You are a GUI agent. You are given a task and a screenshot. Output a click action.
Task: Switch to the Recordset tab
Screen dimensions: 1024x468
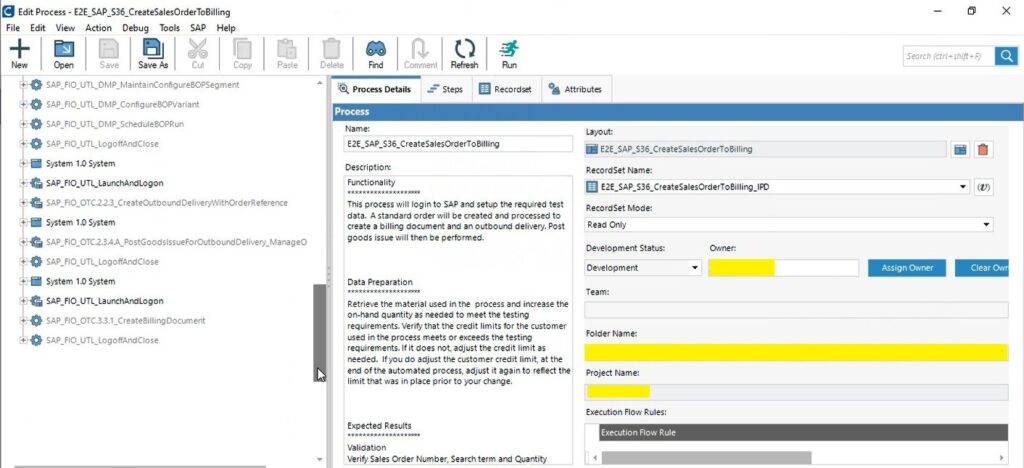(505, 89)
